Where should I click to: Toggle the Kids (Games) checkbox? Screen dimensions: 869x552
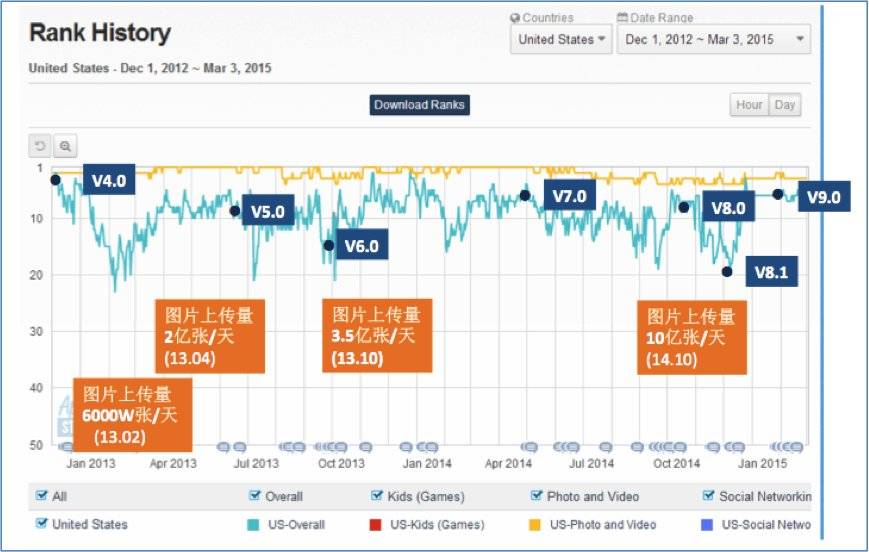coord(377,495)
